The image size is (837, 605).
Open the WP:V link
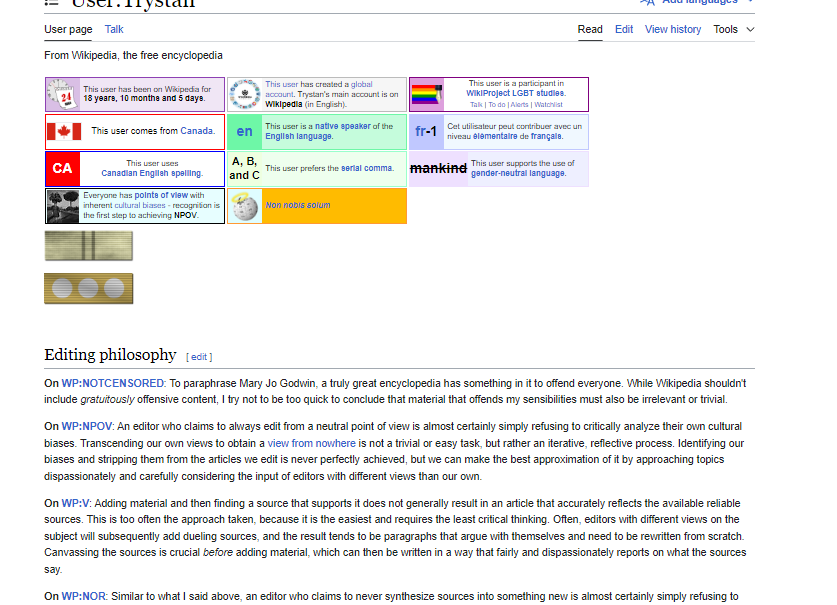click(x=75, y=504)
